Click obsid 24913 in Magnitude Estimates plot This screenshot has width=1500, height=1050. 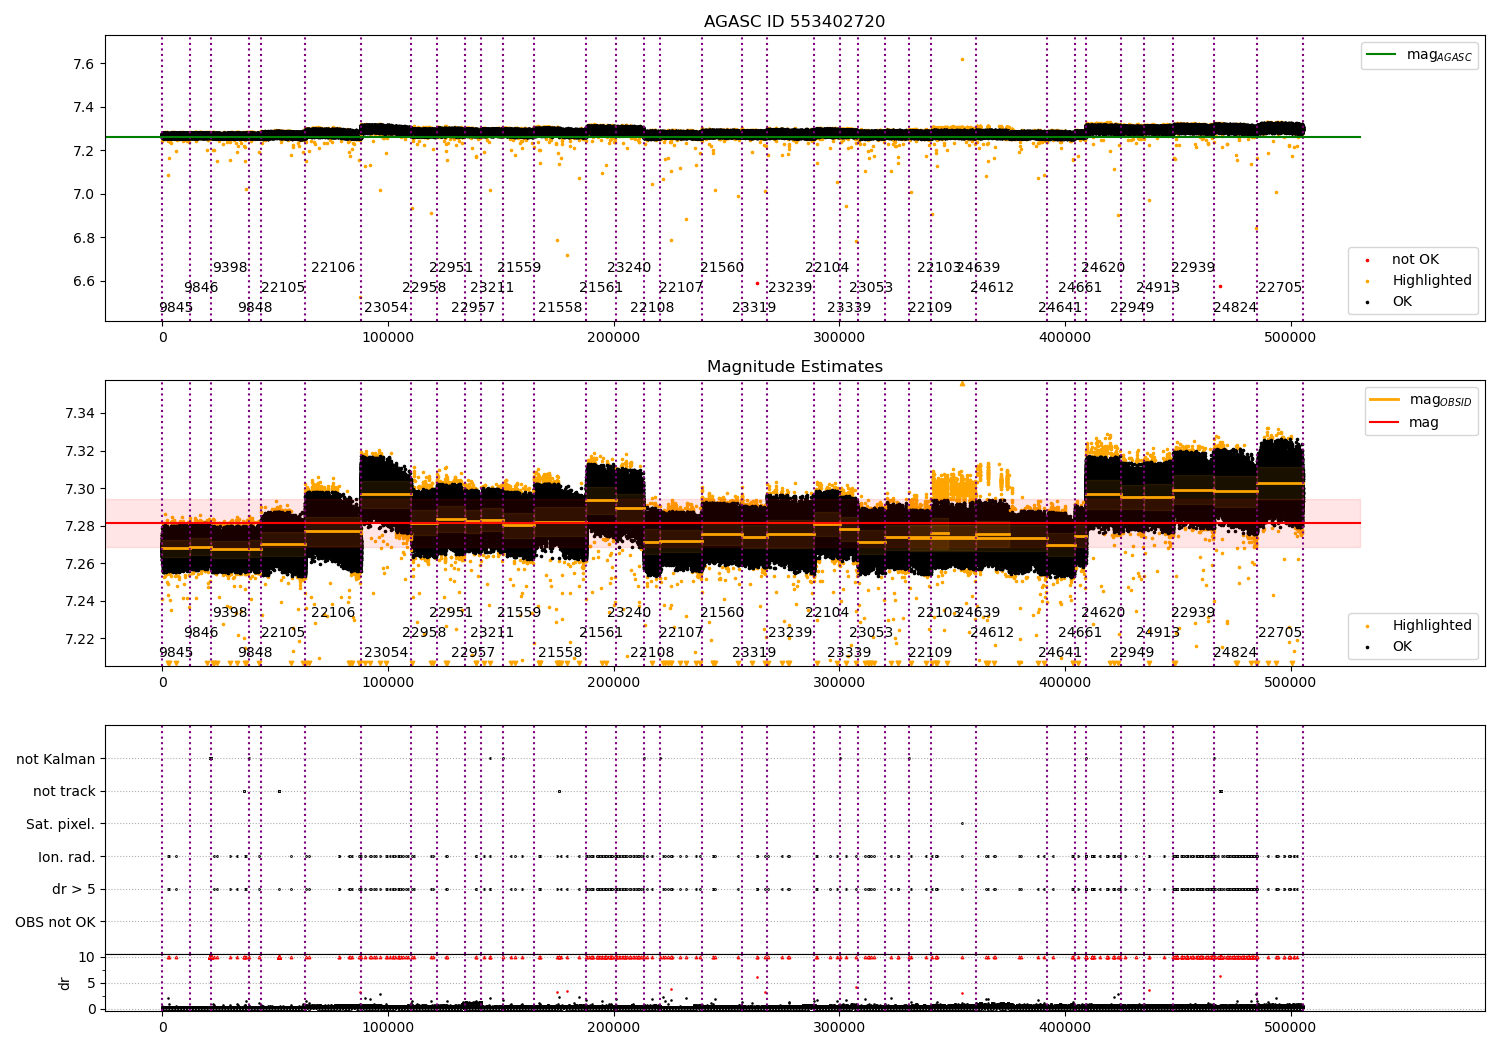pyautogui.click(x=1158, y=633)
